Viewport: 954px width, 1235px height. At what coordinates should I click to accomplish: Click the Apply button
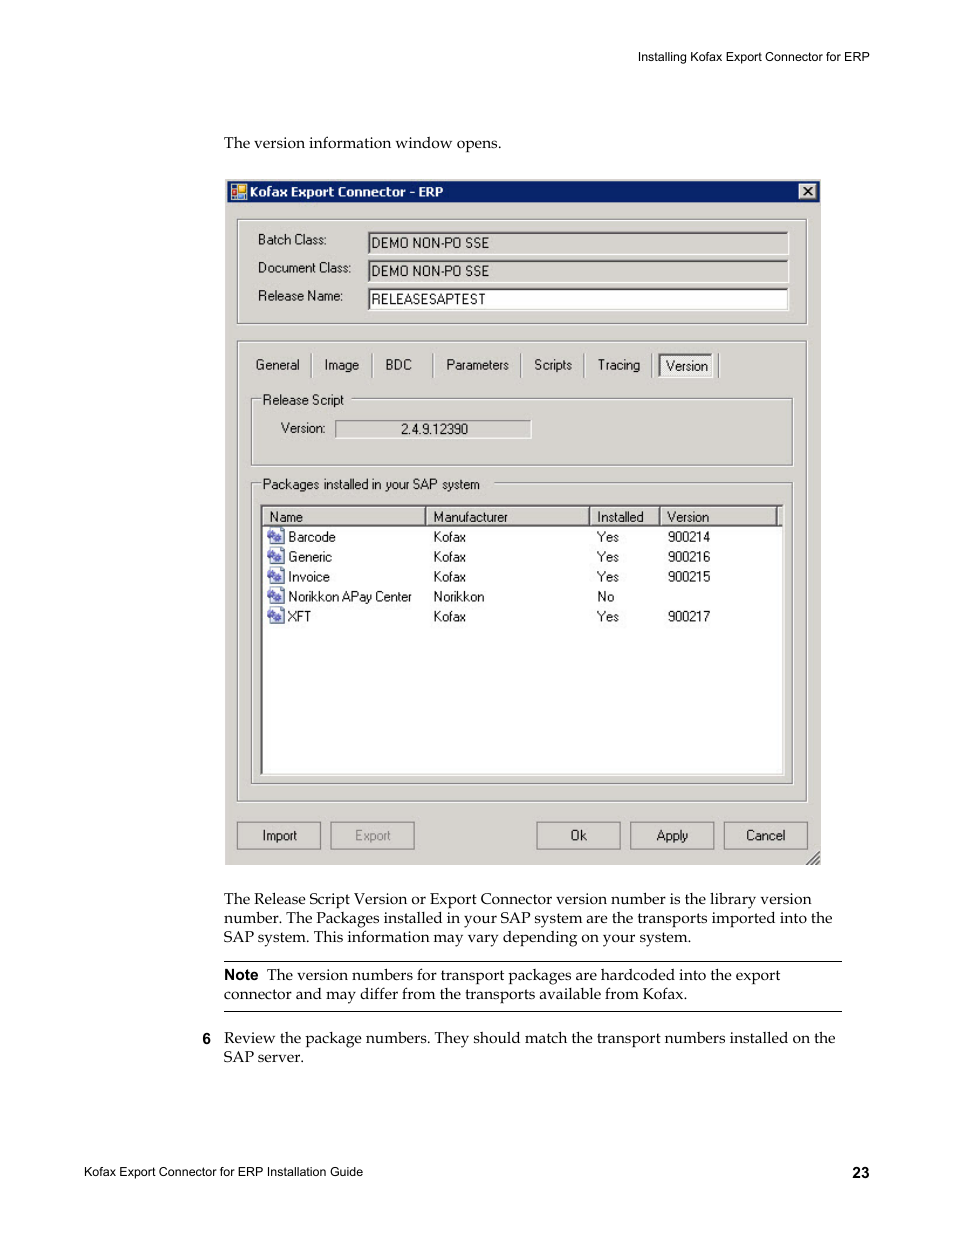coord(672,836)
